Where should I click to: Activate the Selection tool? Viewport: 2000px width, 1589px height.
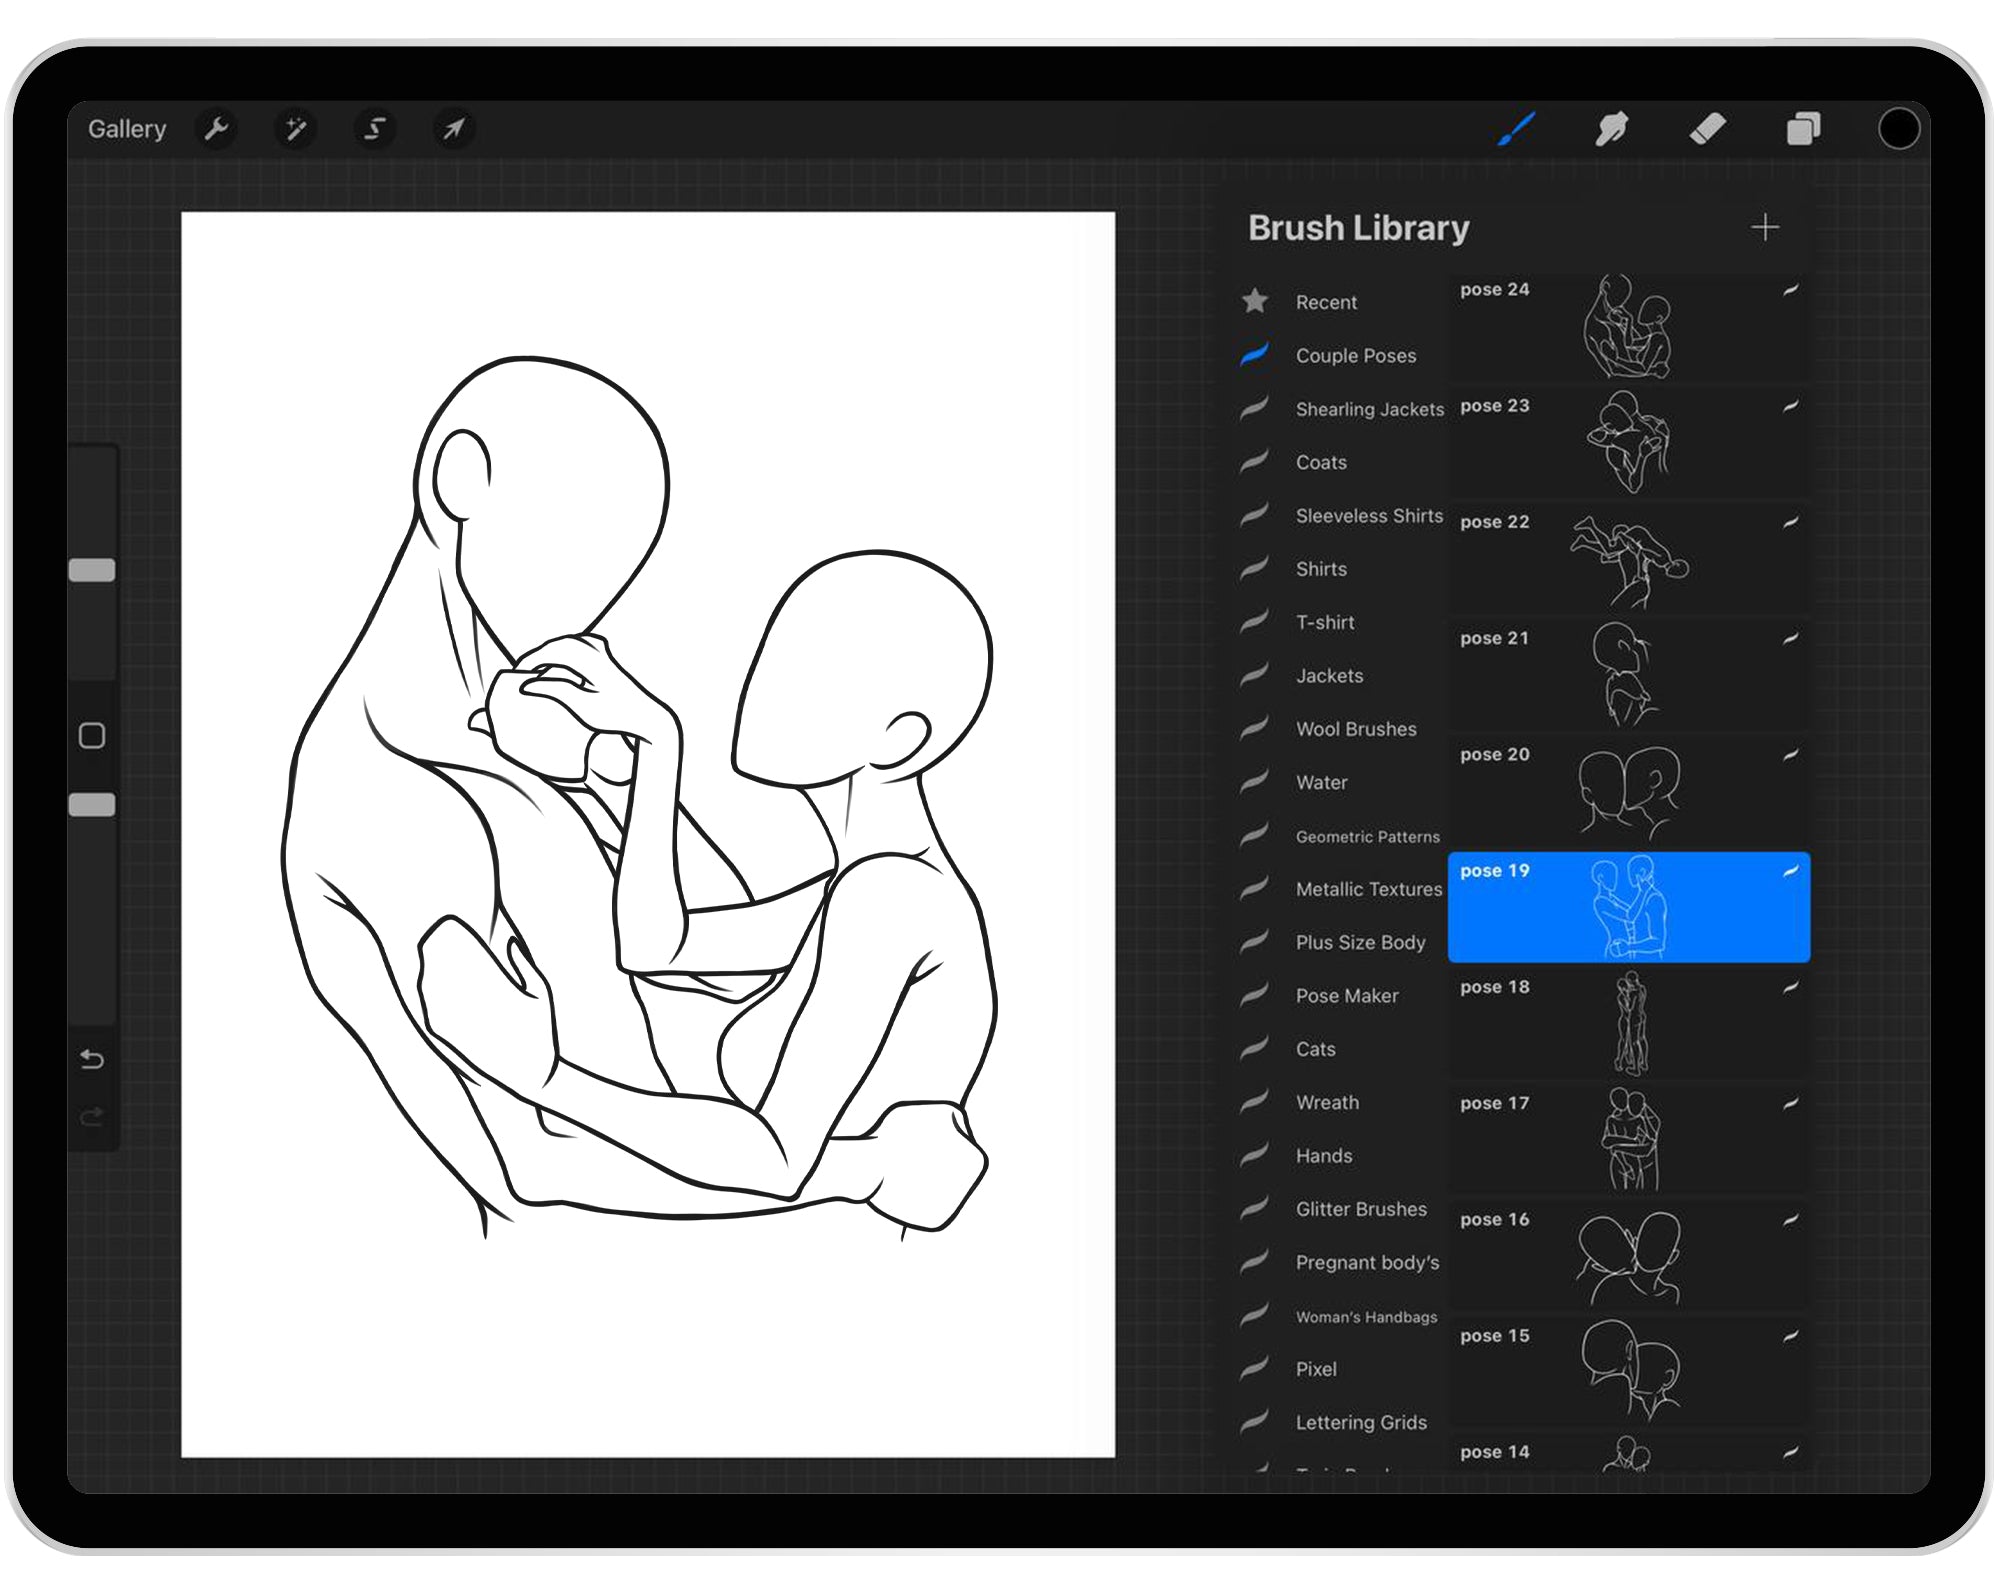(374, 128)
